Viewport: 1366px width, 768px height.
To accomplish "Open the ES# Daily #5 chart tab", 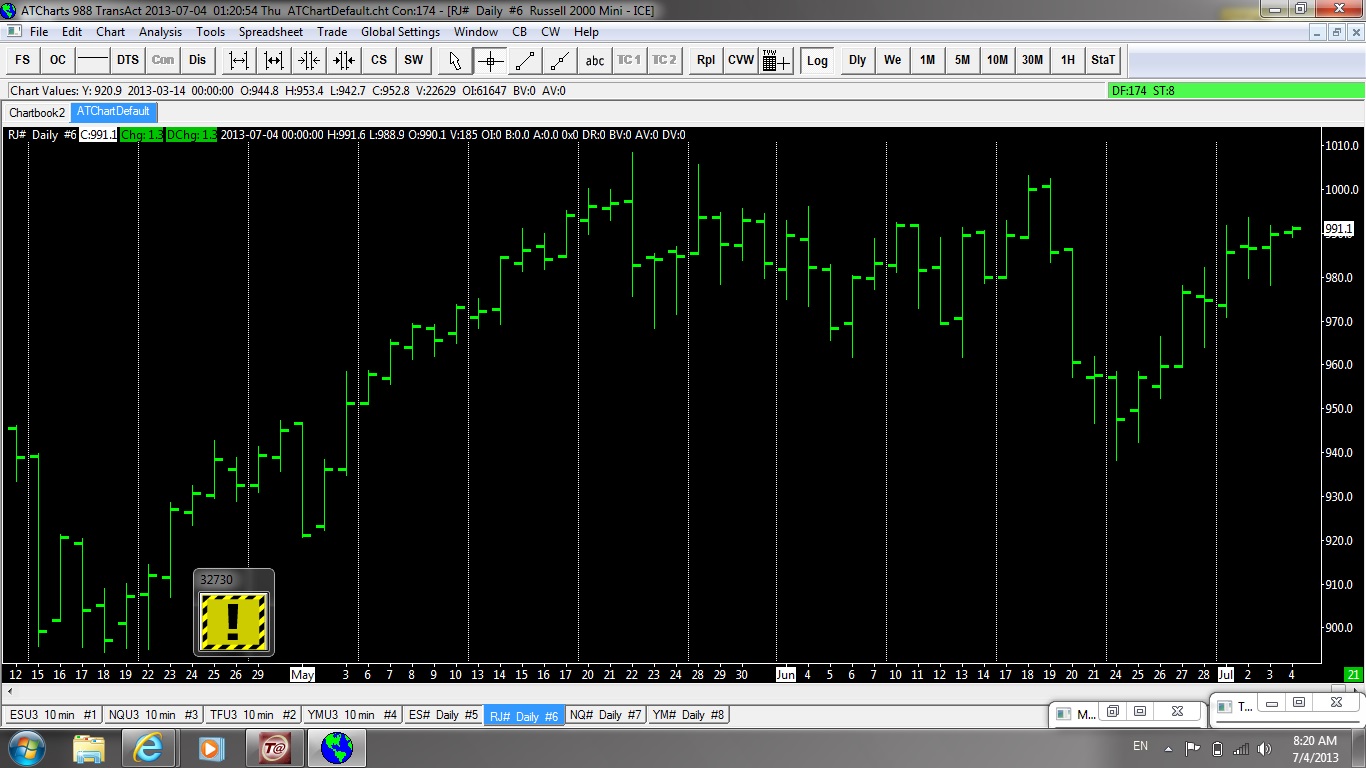I will coord(444,715).
